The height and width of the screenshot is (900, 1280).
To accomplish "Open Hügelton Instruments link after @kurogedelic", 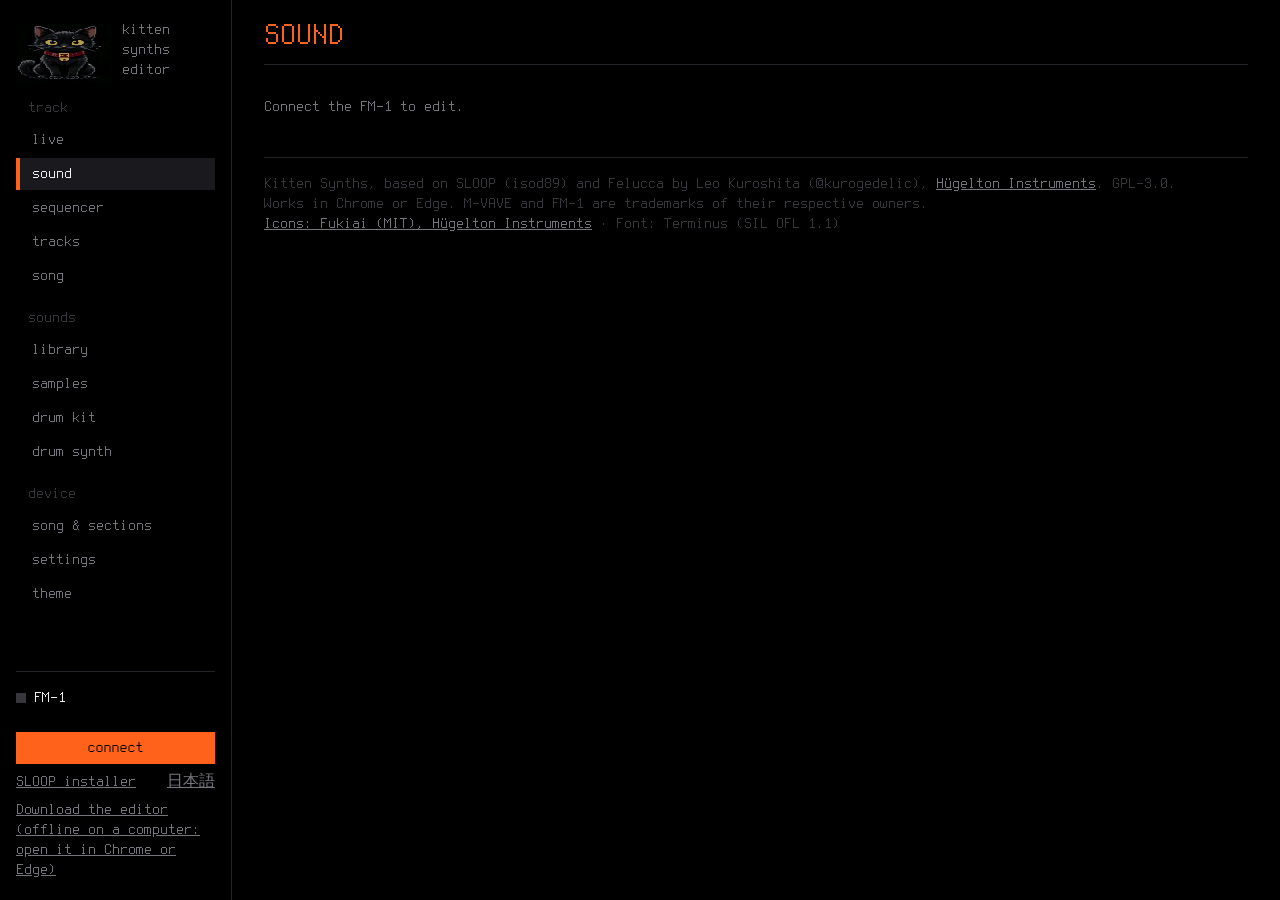I will (1016, 184).
